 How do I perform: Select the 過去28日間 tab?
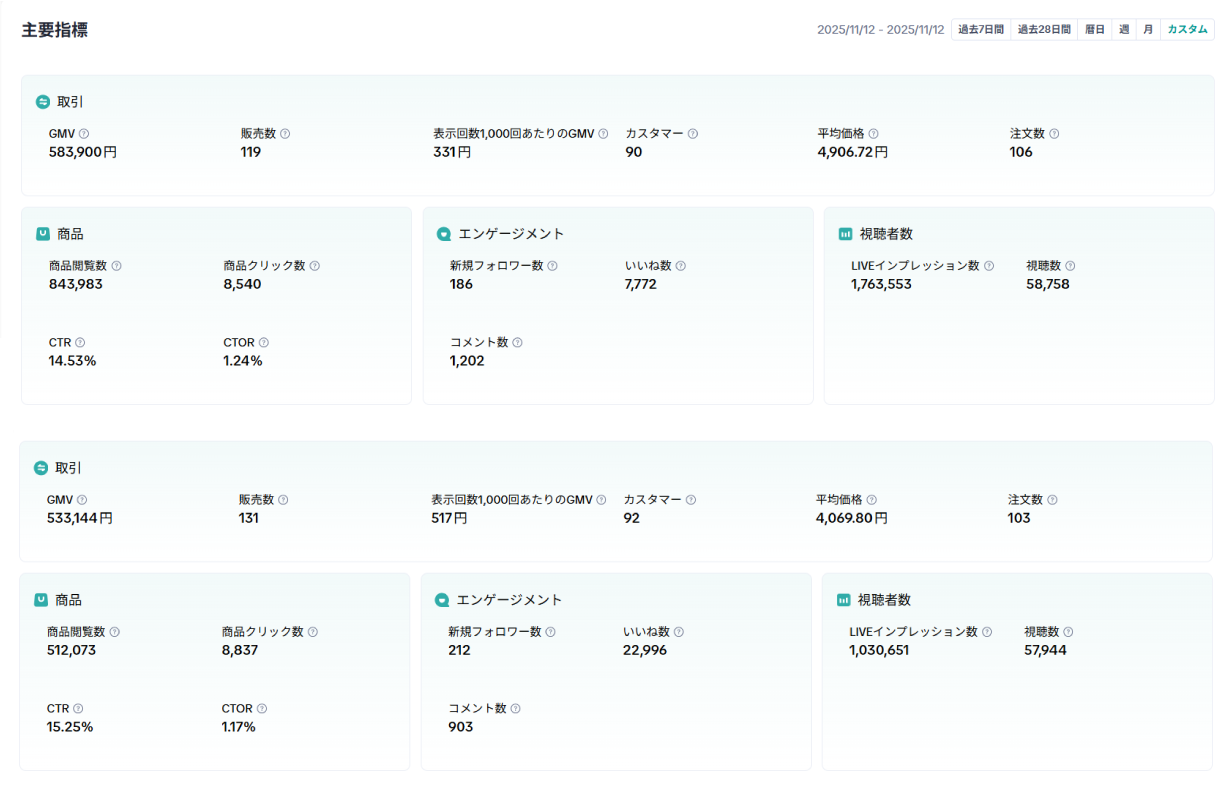(1044, 30)
